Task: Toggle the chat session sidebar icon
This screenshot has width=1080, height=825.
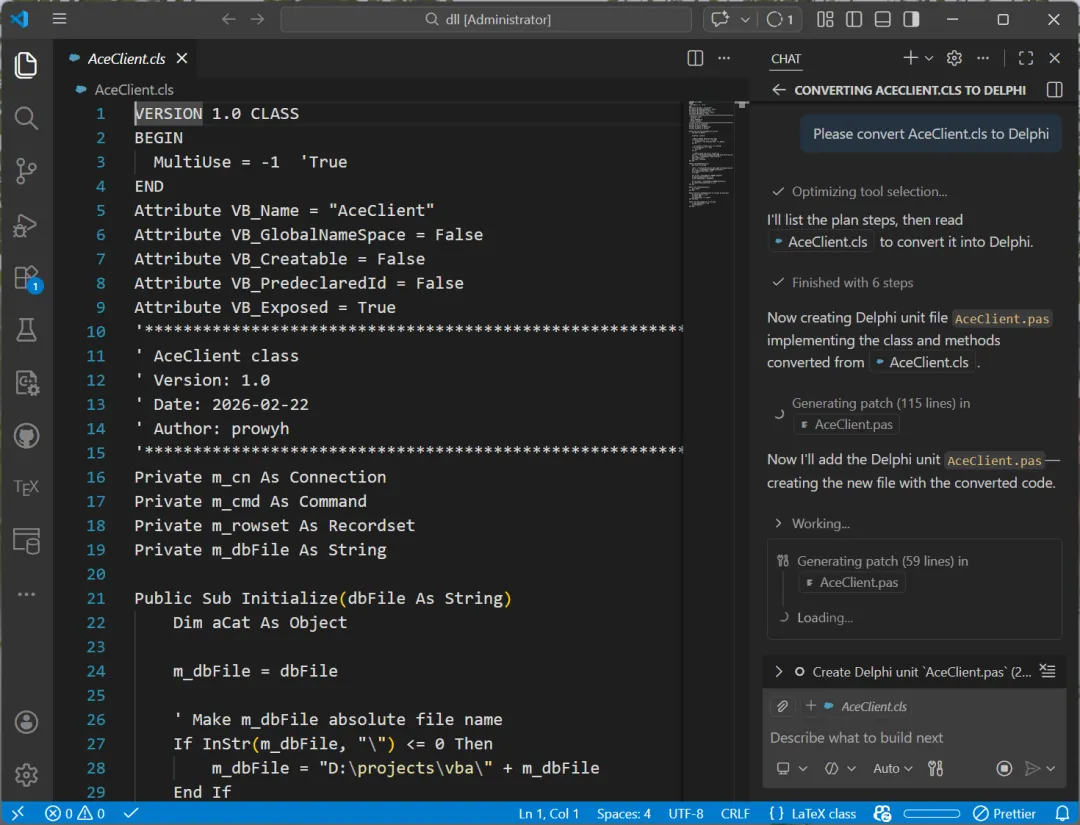Action: coord(1055,90)
